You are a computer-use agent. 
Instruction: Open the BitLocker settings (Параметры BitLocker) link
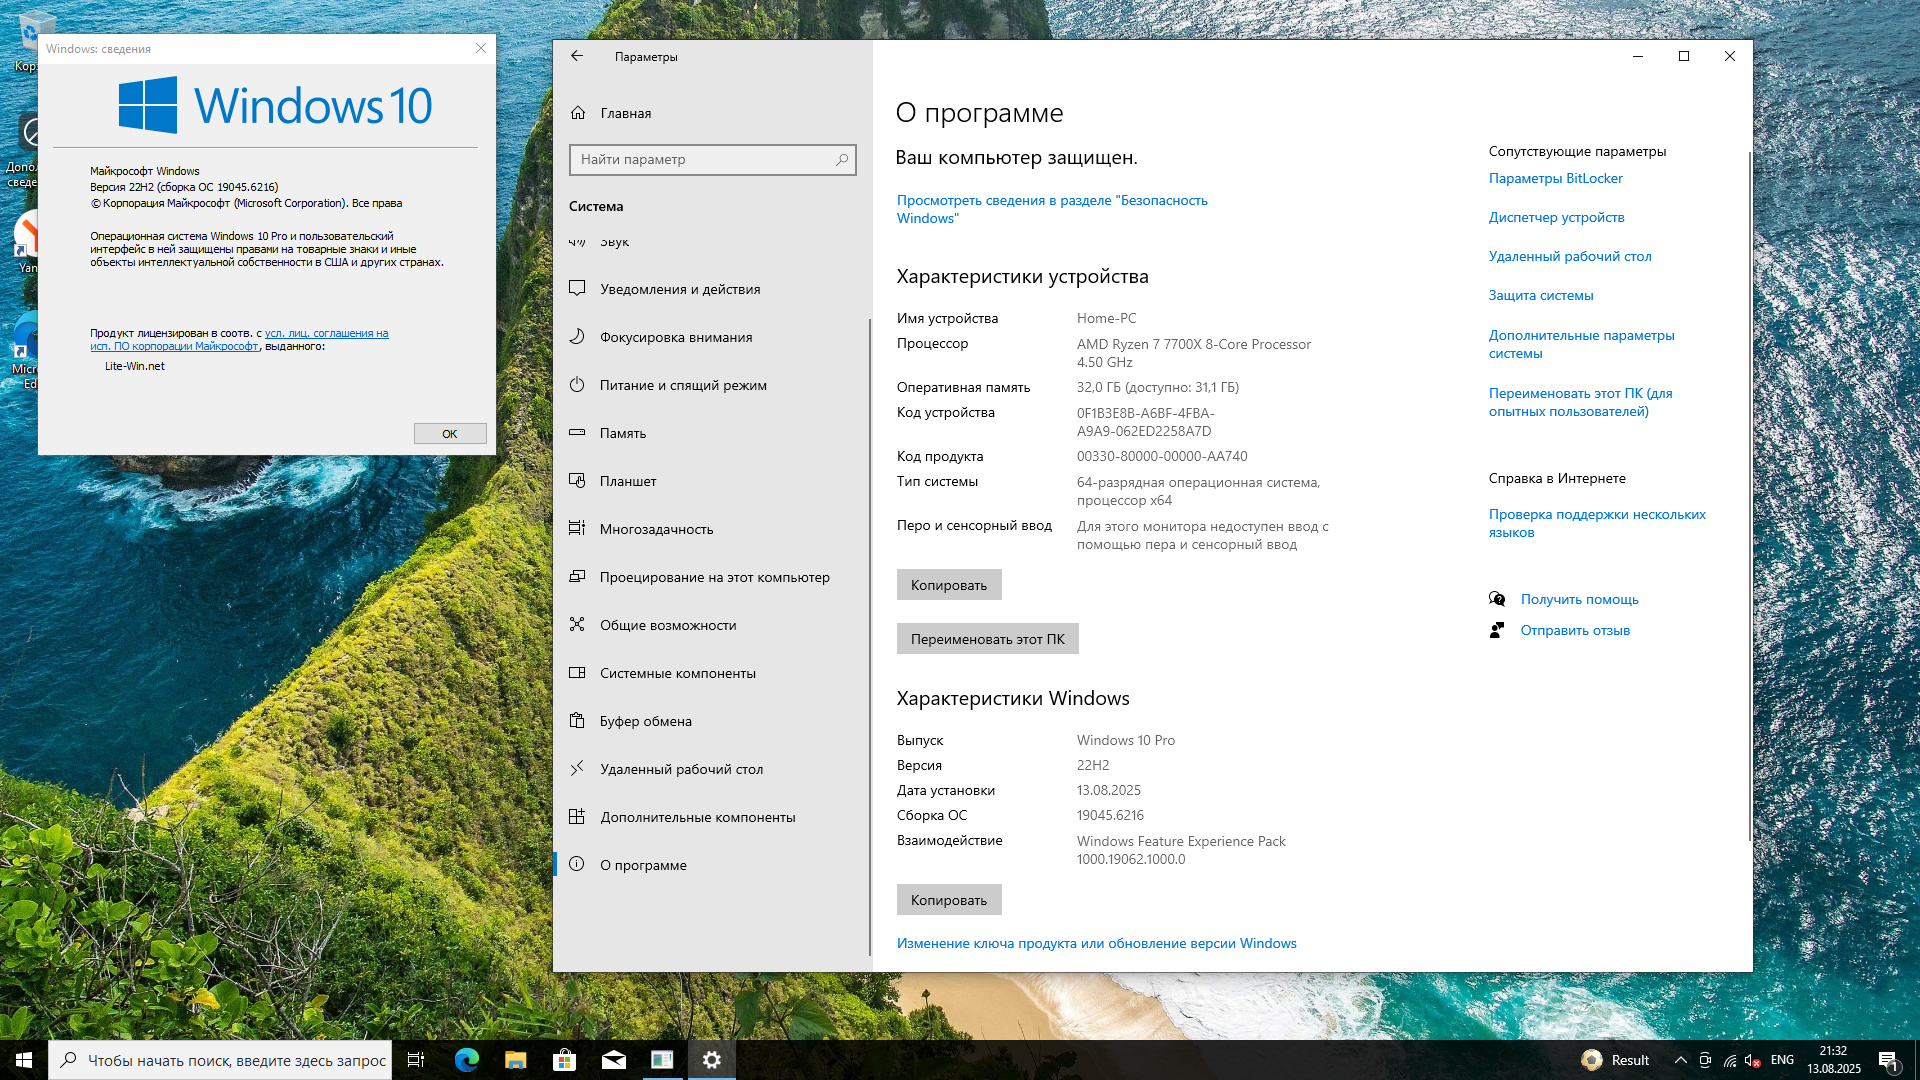point(1555,179)
